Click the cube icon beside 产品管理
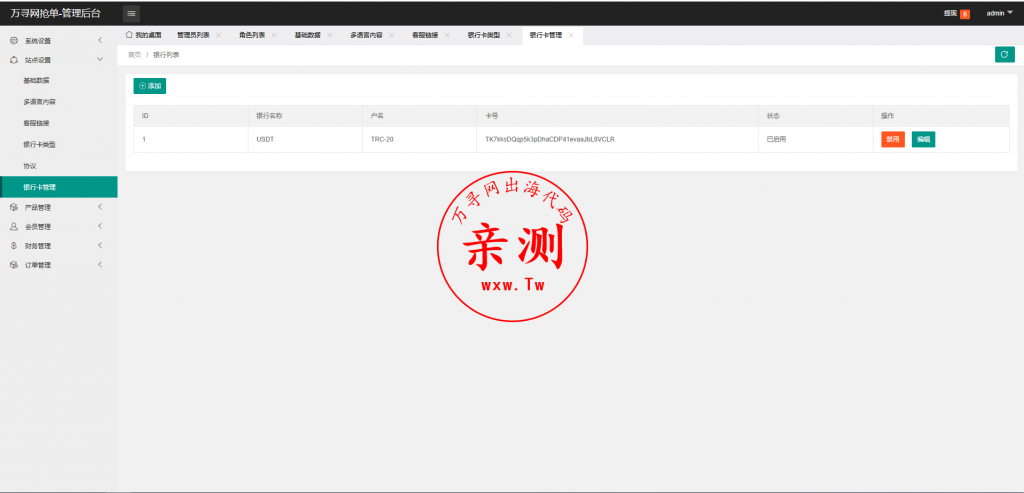This screenshot has height=493, width=1024. pyautogui.click(x=14, y=207)
